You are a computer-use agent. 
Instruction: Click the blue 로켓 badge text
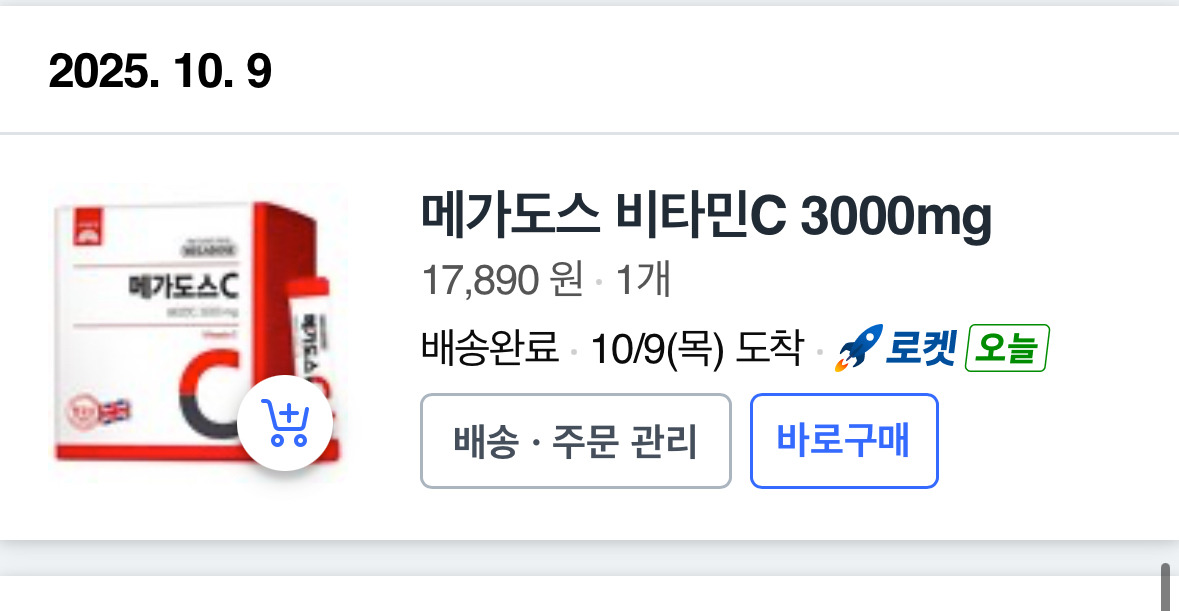tap(921, 348)
